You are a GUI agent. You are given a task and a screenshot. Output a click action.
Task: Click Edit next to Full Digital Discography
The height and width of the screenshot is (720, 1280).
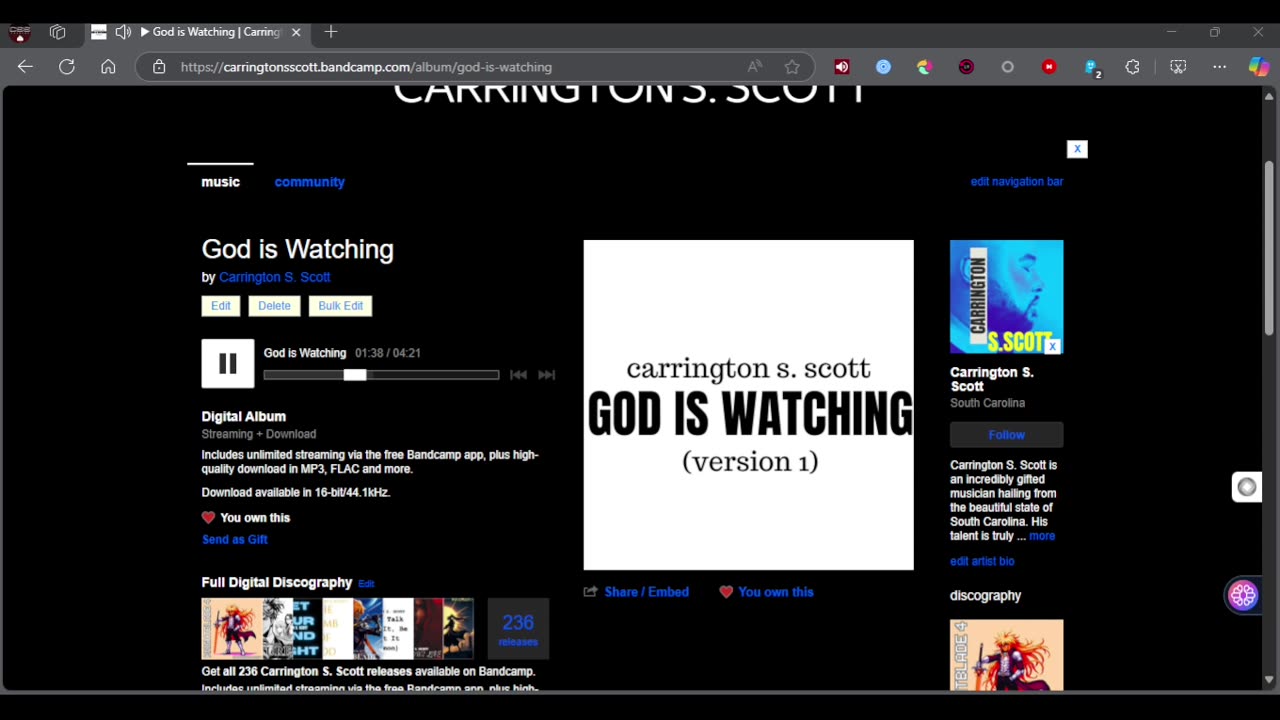pos(366,584)
